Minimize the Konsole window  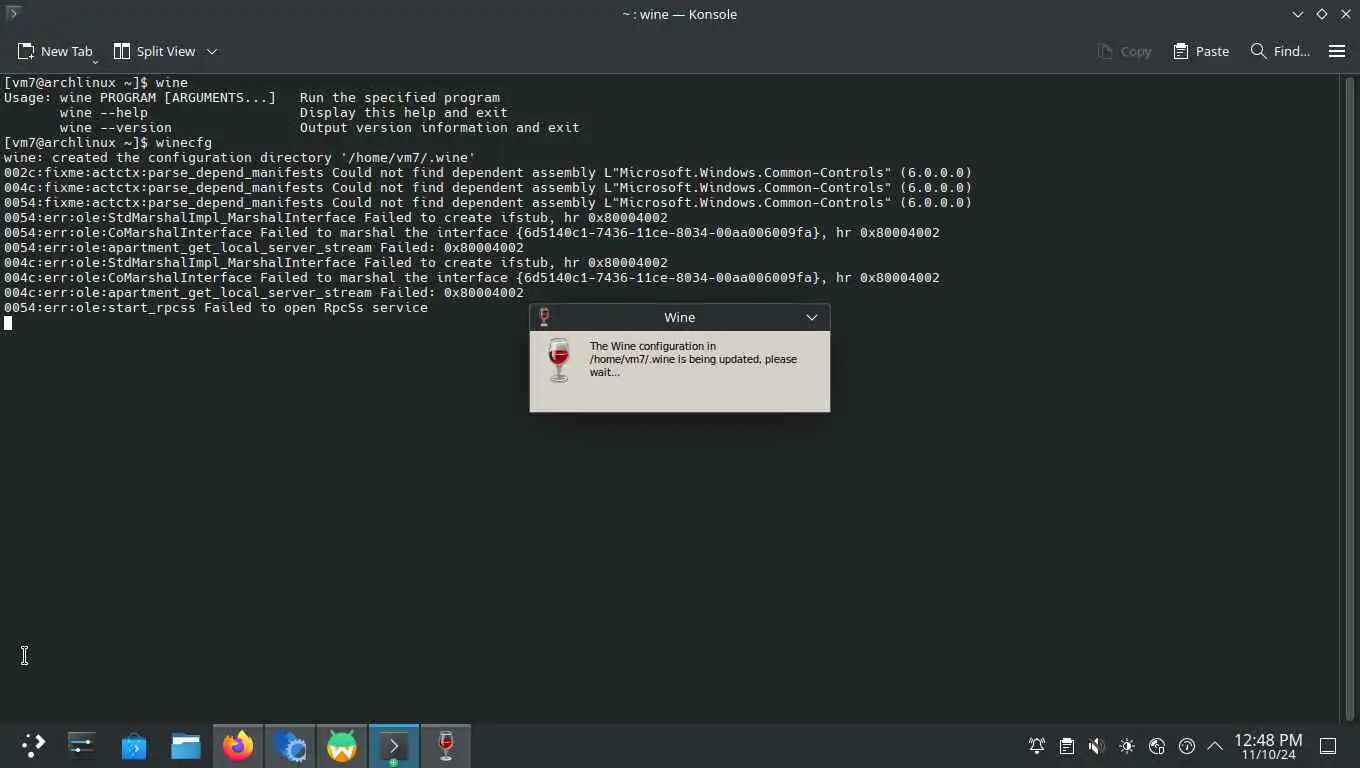click(x=1298, y=14)
